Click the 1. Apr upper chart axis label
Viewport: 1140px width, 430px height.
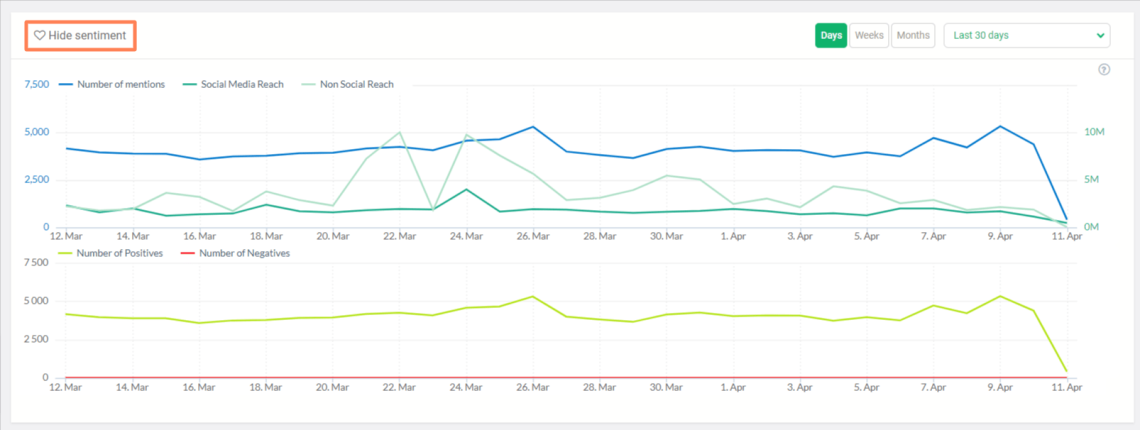[x=734, y=236]
